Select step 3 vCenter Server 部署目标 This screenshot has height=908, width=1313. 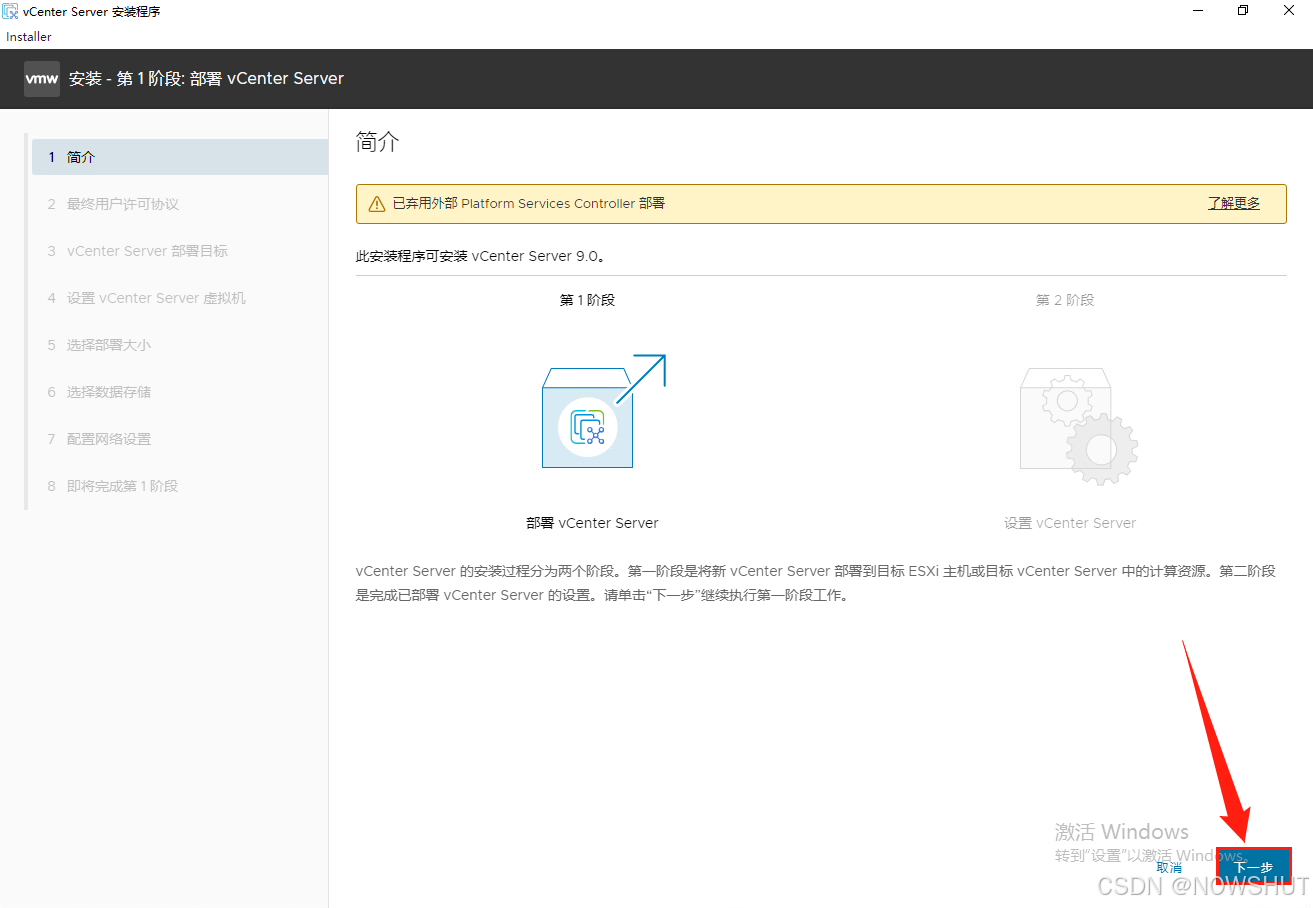(180, 251)
